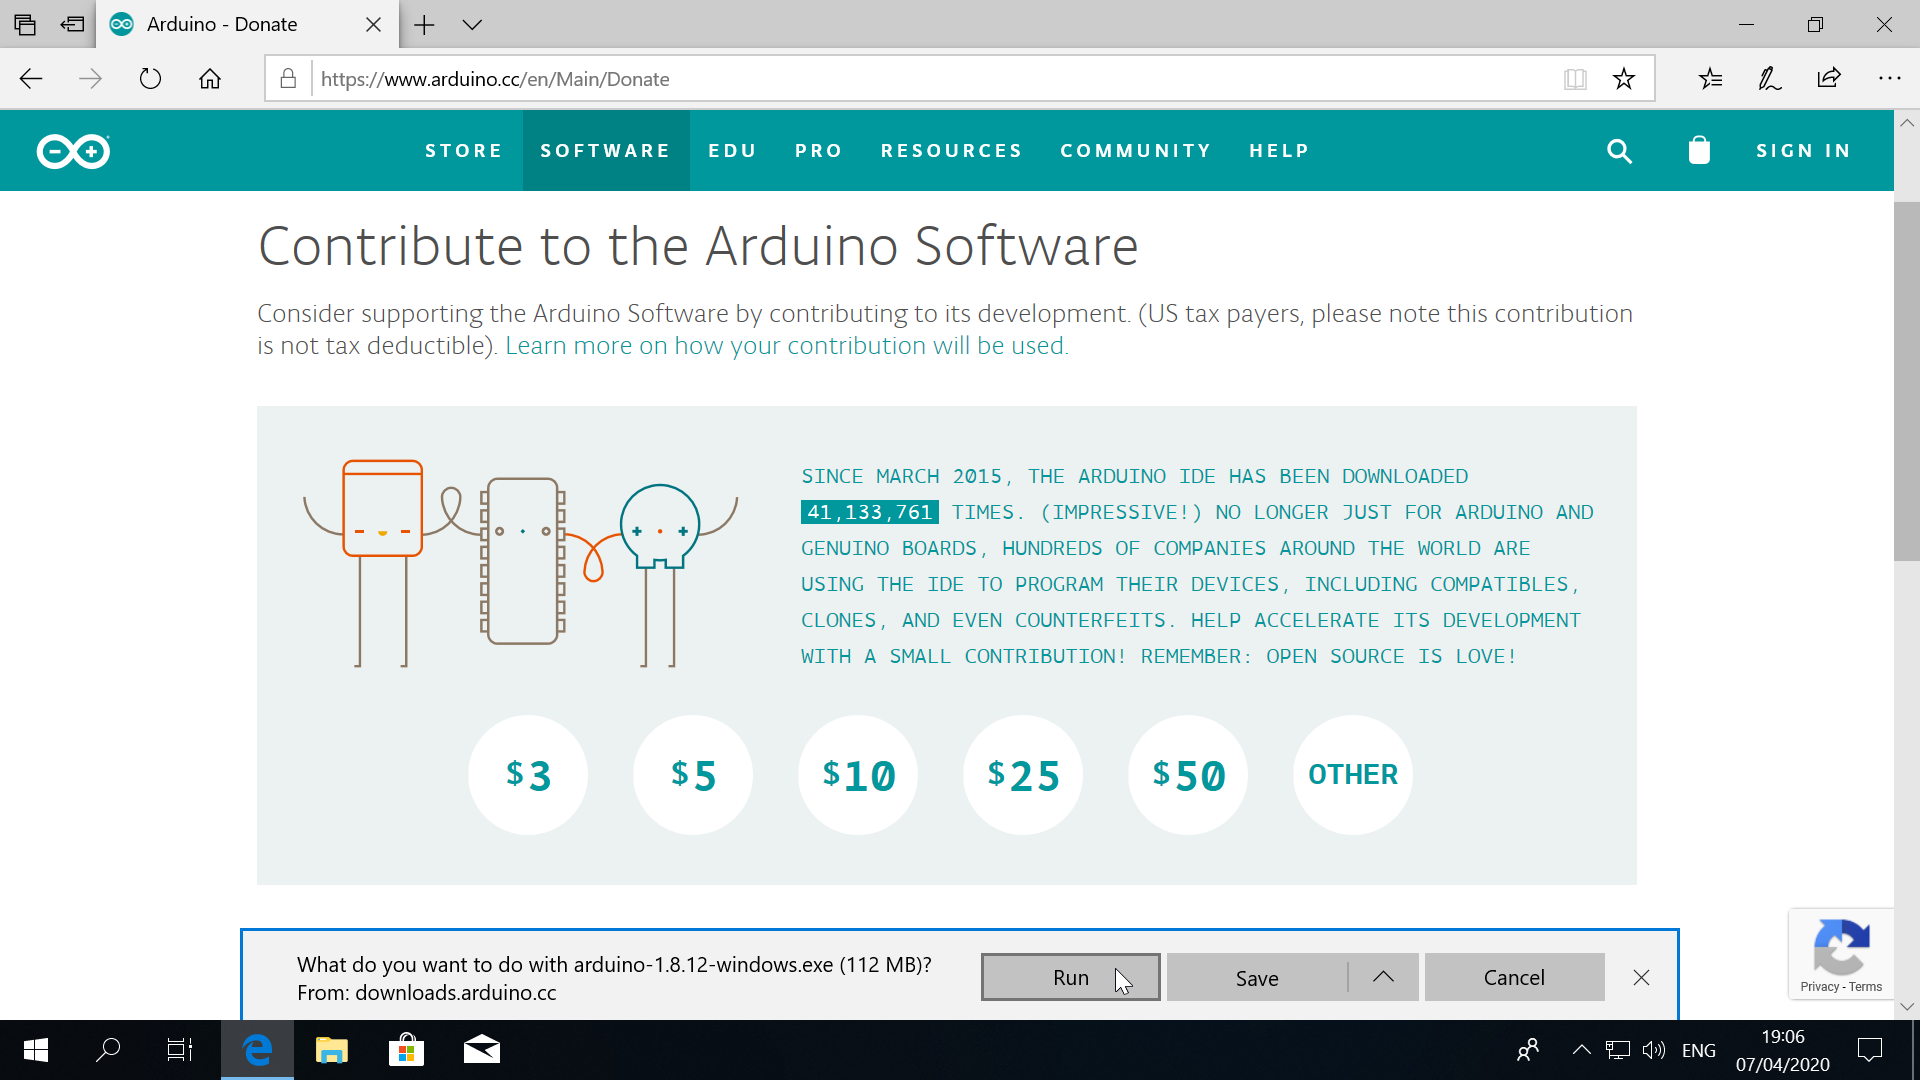The width and height of the screenshot is (1920, 1080).
Task: Add page to favorites star icon
Action: 1624,79
